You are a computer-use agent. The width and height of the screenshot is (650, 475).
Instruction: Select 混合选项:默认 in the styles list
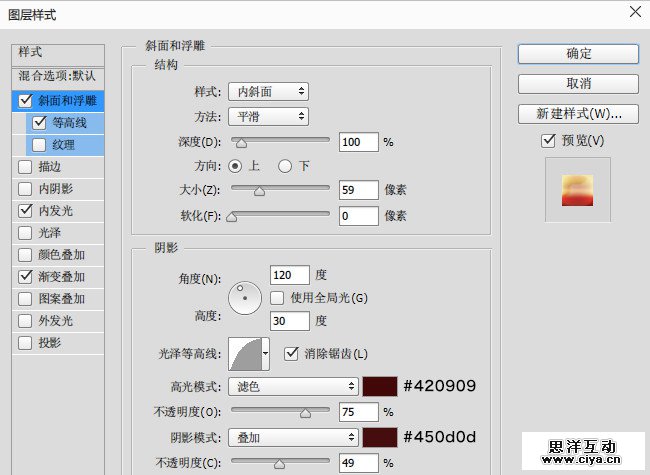pyautogui.click(x=57, y=76)
